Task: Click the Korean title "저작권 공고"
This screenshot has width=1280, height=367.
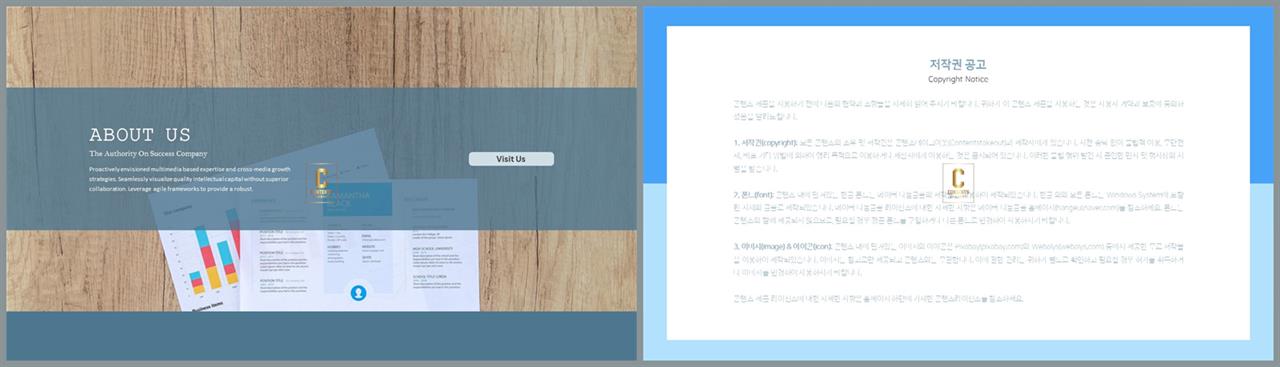Action: coord(958,64)
